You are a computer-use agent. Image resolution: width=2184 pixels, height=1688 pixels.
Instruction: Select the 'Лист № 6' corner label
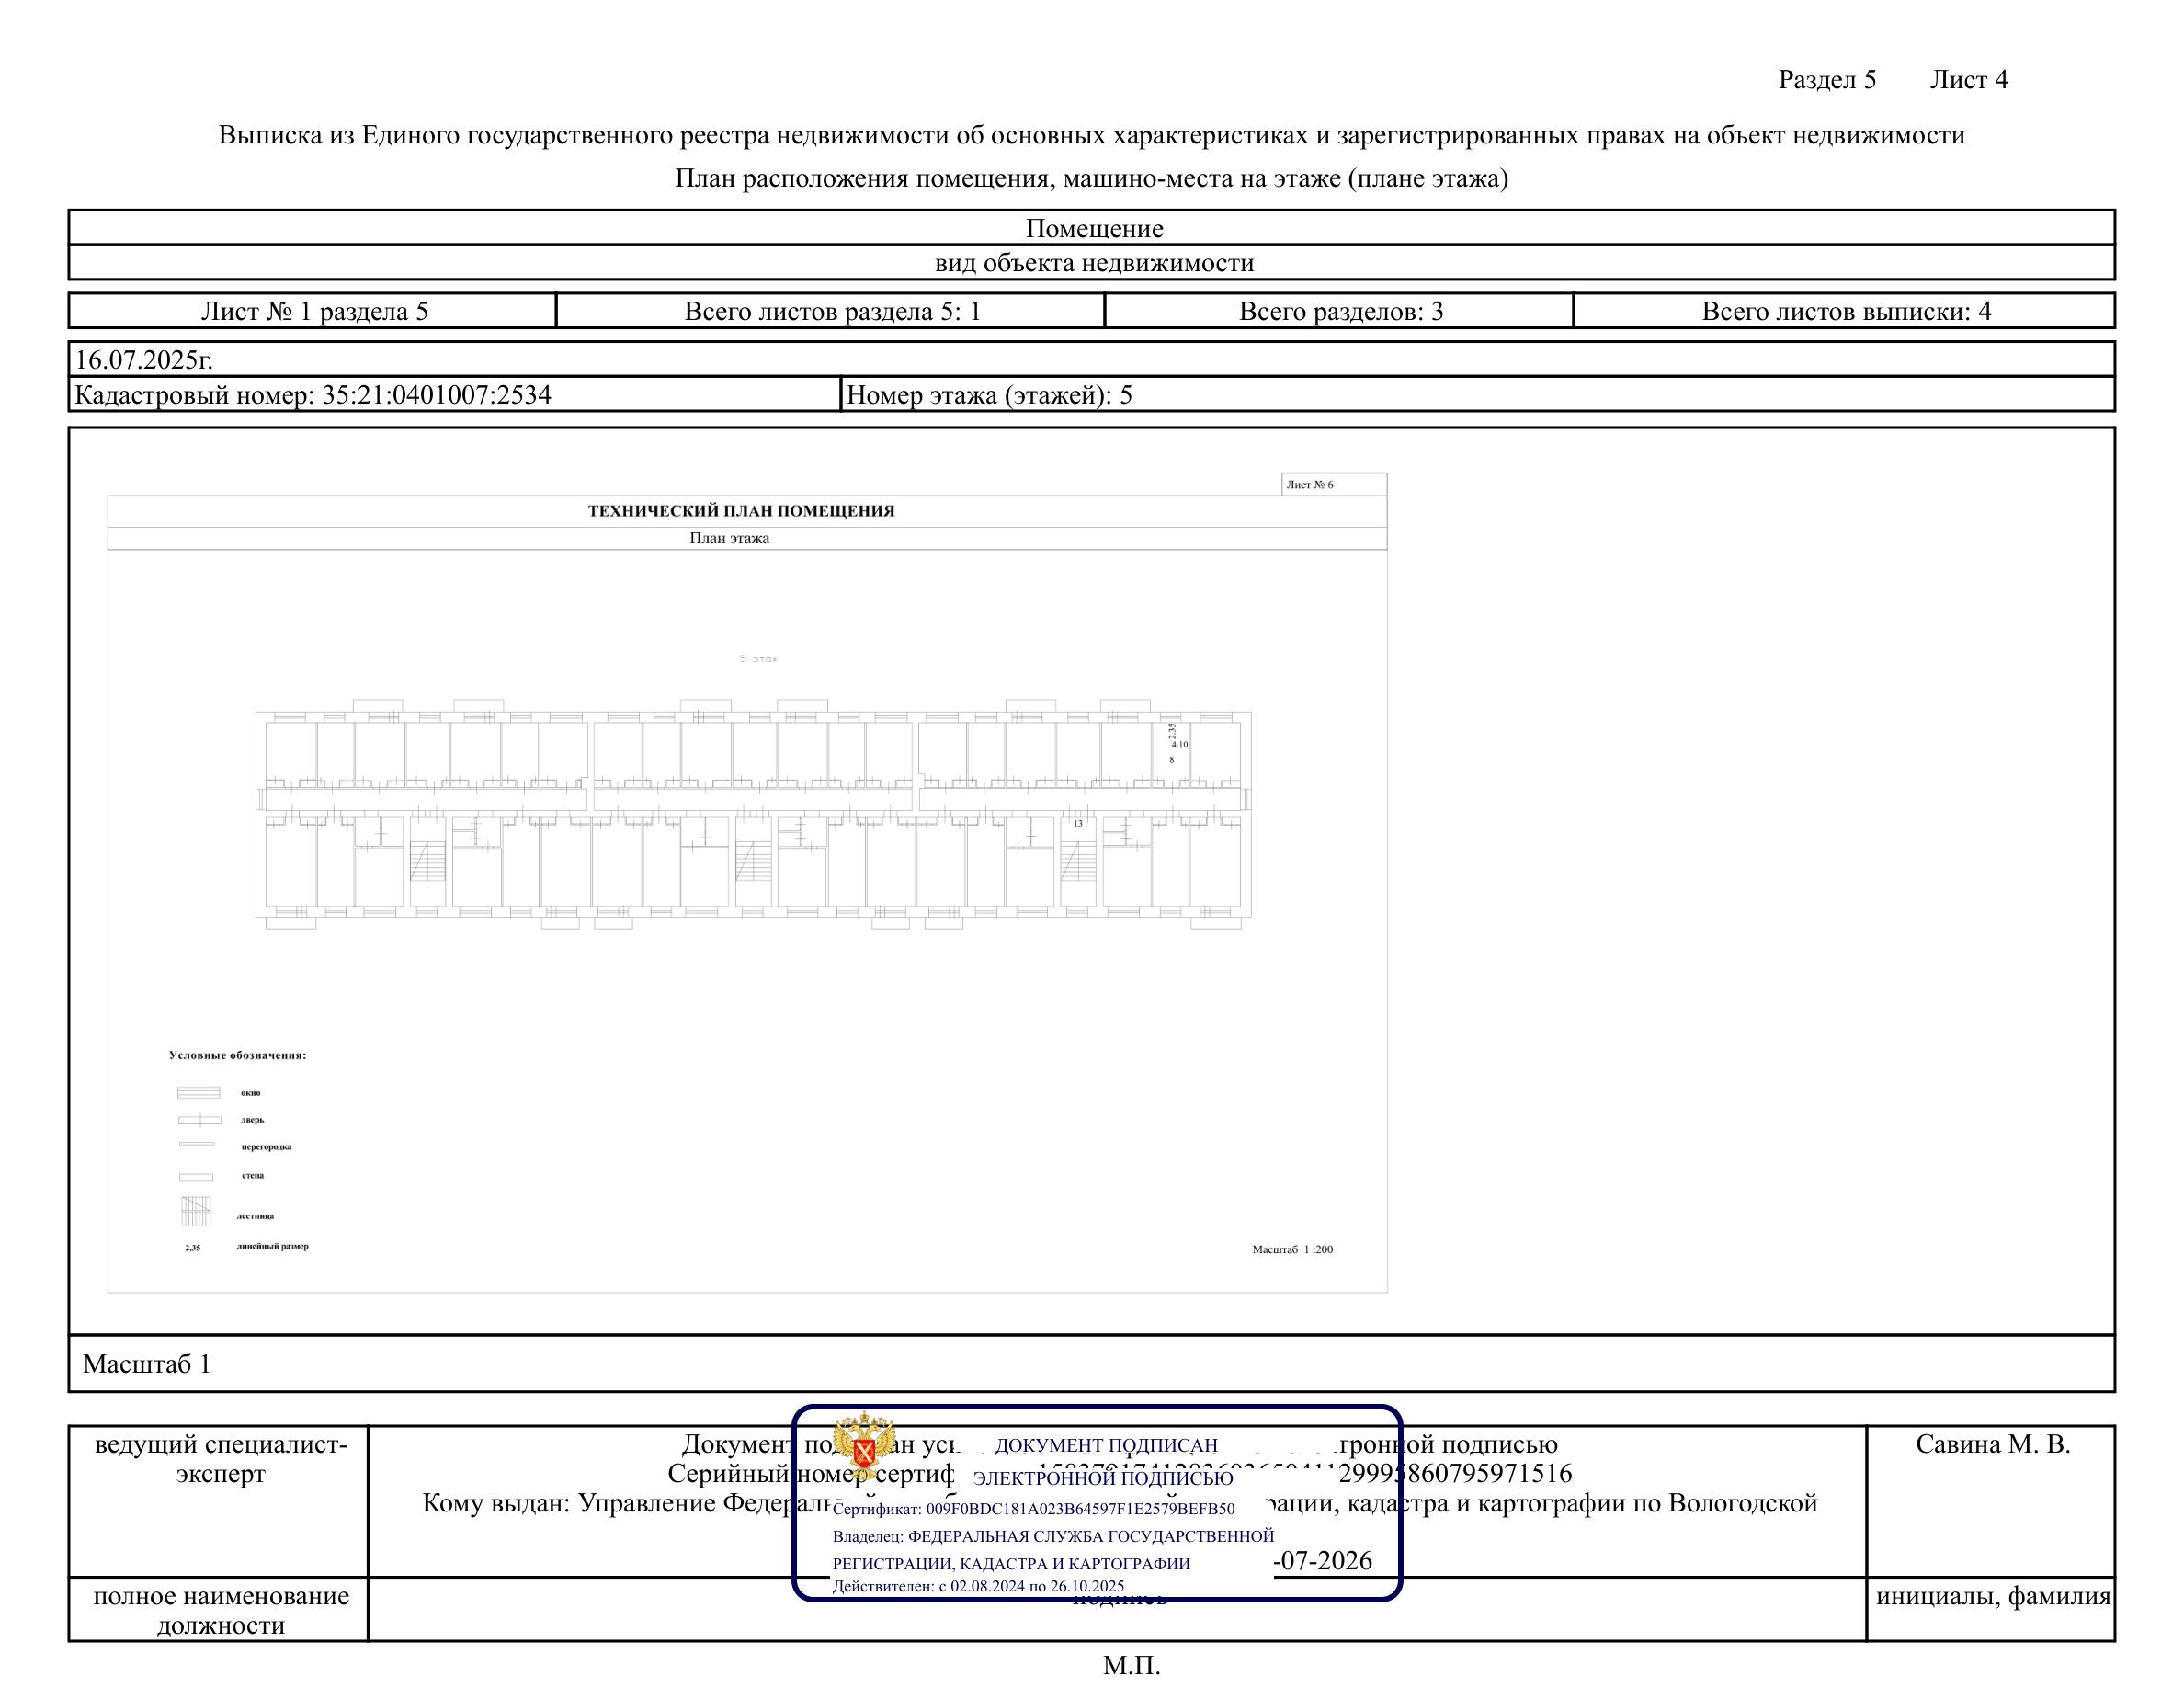pyautogui.click(x=1310, y=485)
